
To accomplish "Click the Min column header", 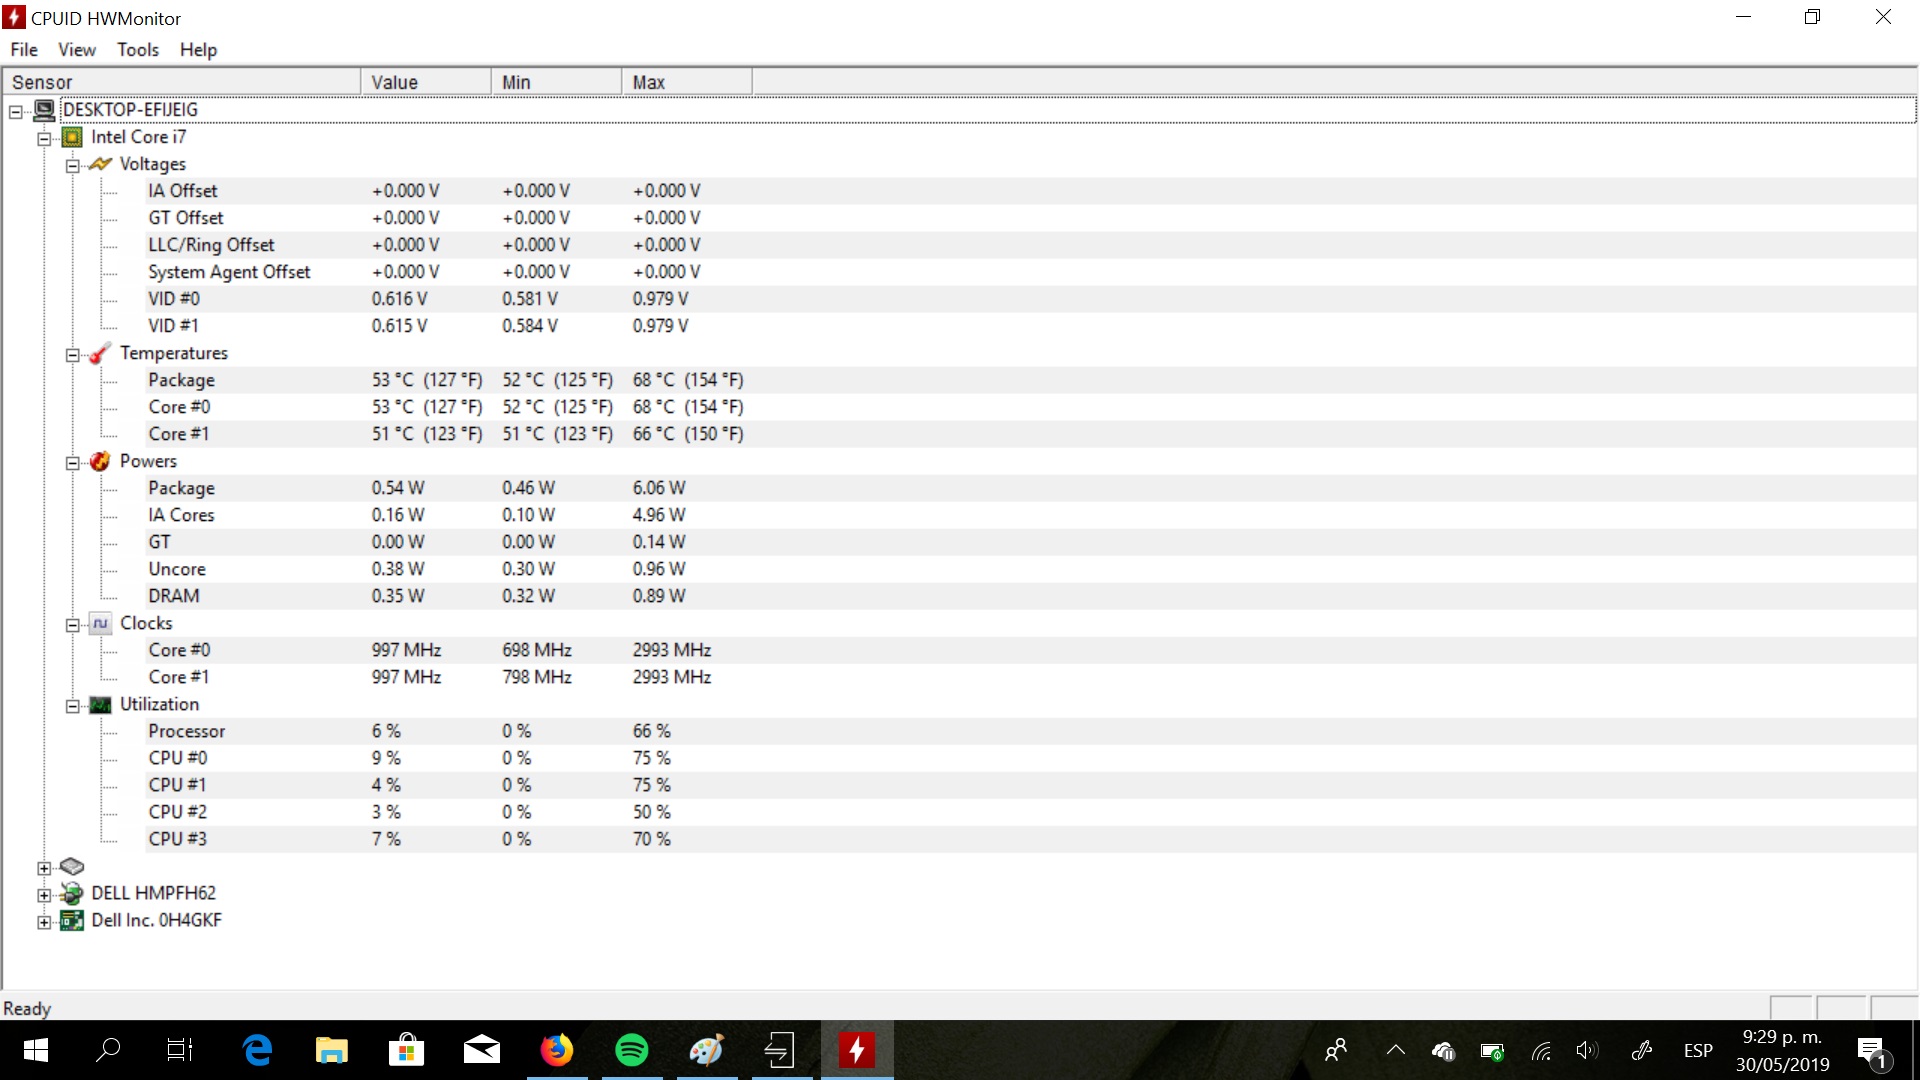I will (557, 82).
